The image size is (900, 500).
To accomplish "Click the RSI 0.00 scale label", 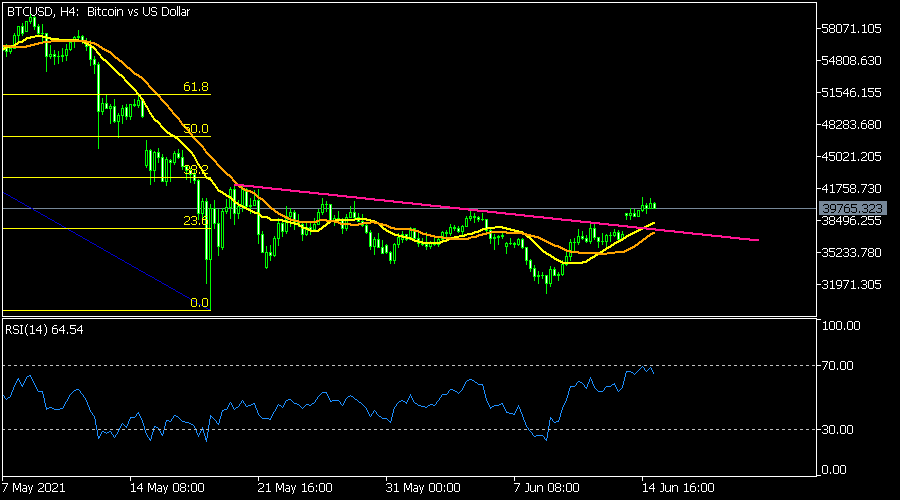I will (x=834, y=470).
